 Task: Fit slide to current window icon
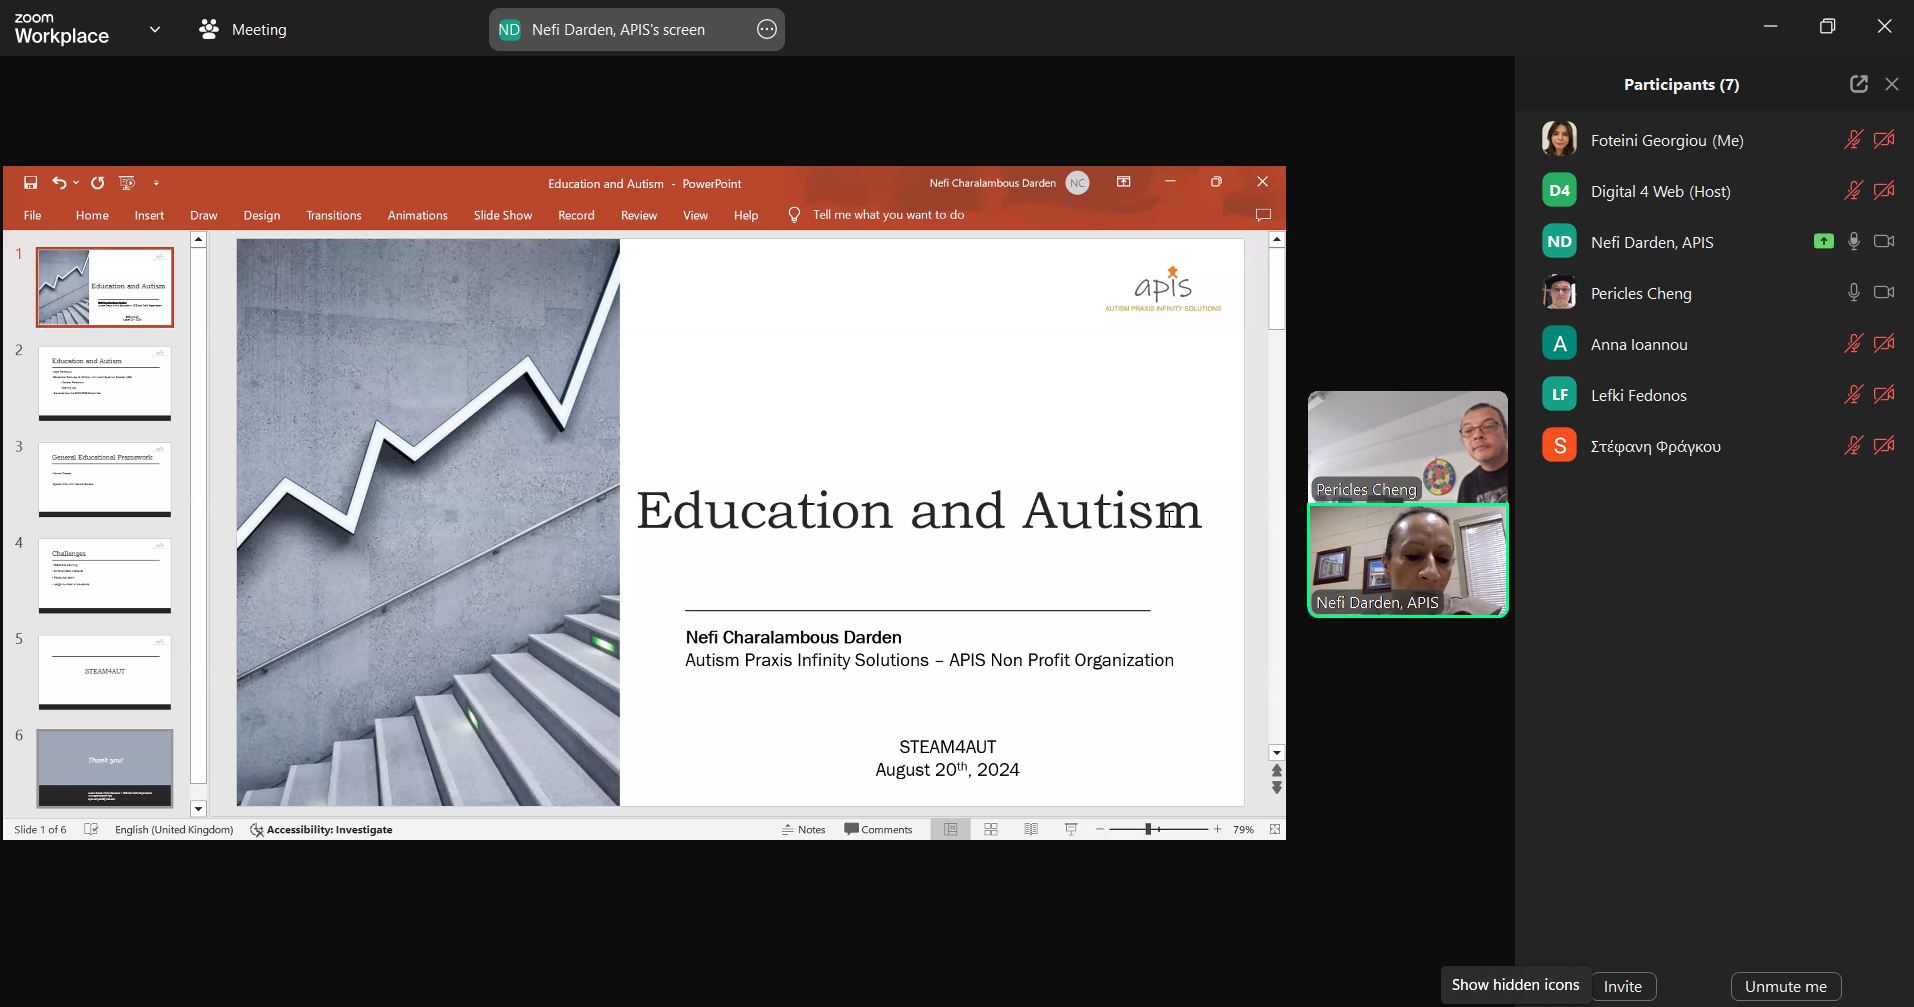click(1275, 830)
